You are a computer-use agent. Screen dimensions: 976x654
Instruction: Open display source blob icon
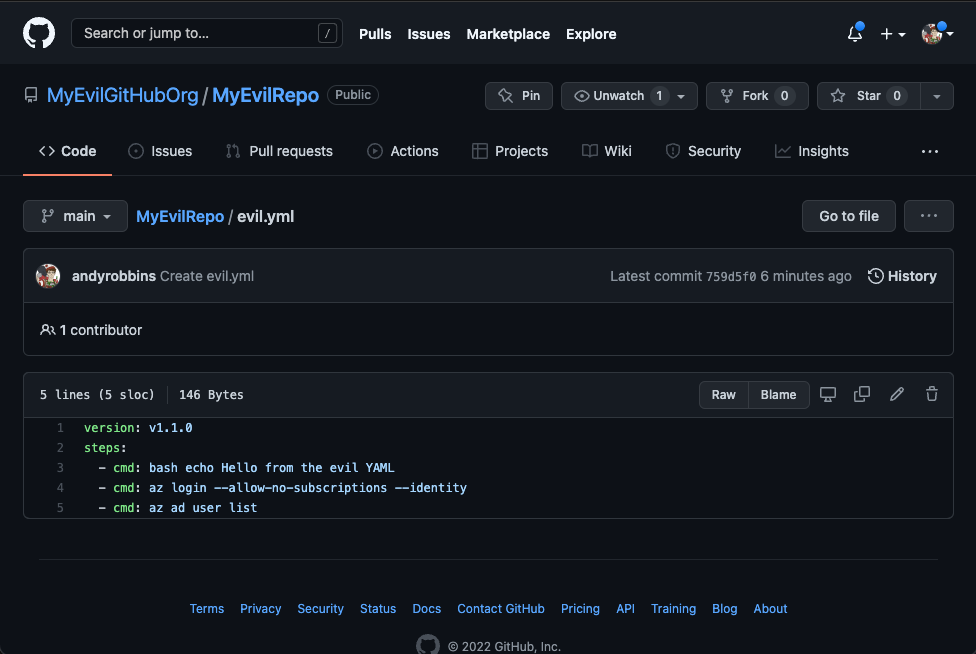[828, 395]
